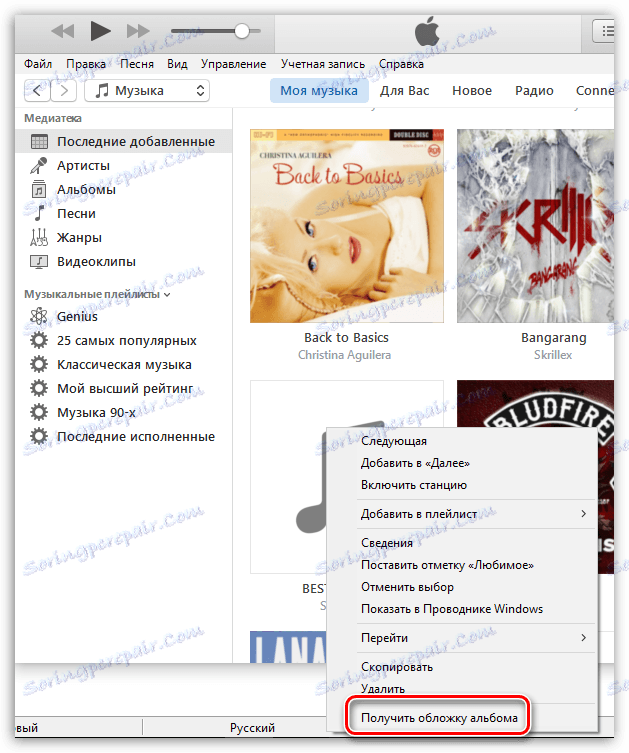Open the Песня menu
629x753 pixels.
click(137, 64)
